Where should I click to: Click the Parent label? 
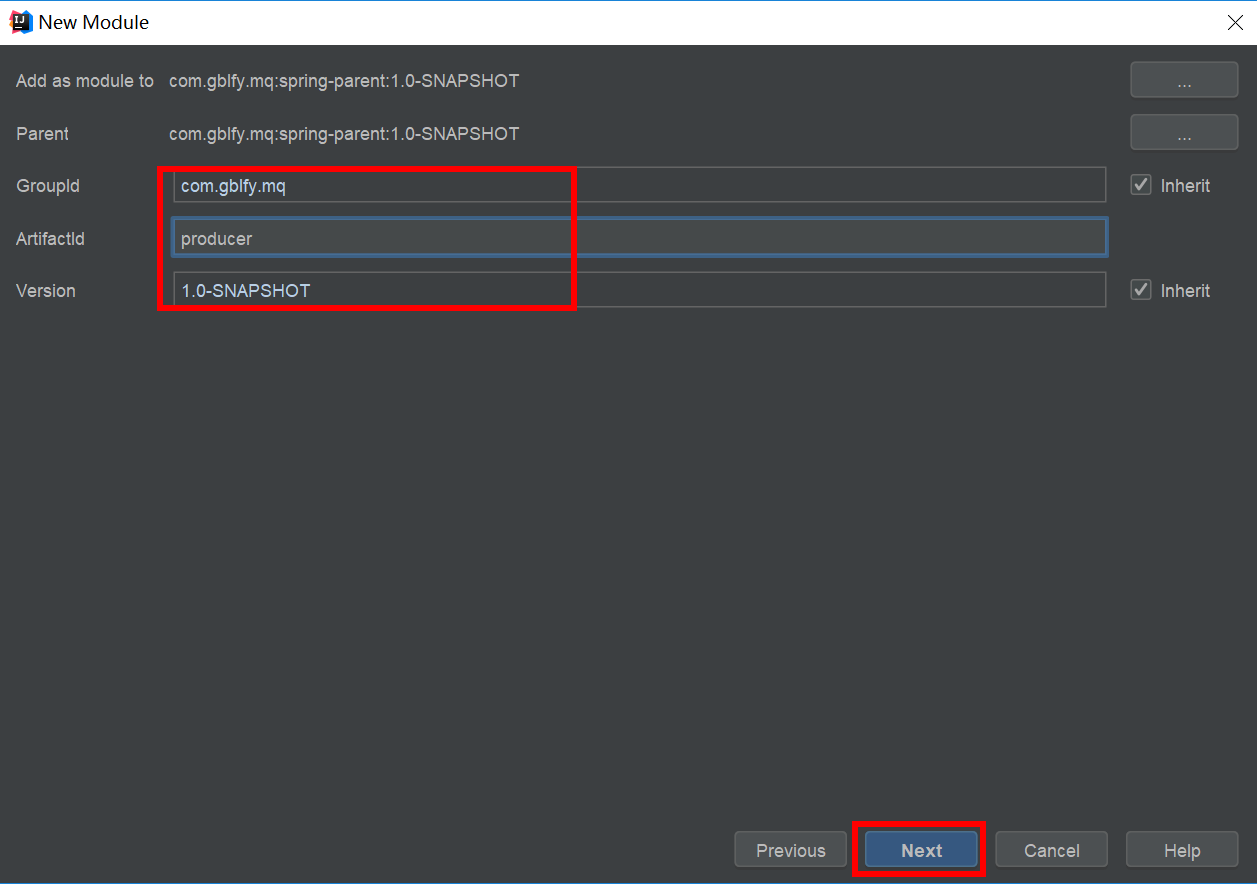pos(42,133)
